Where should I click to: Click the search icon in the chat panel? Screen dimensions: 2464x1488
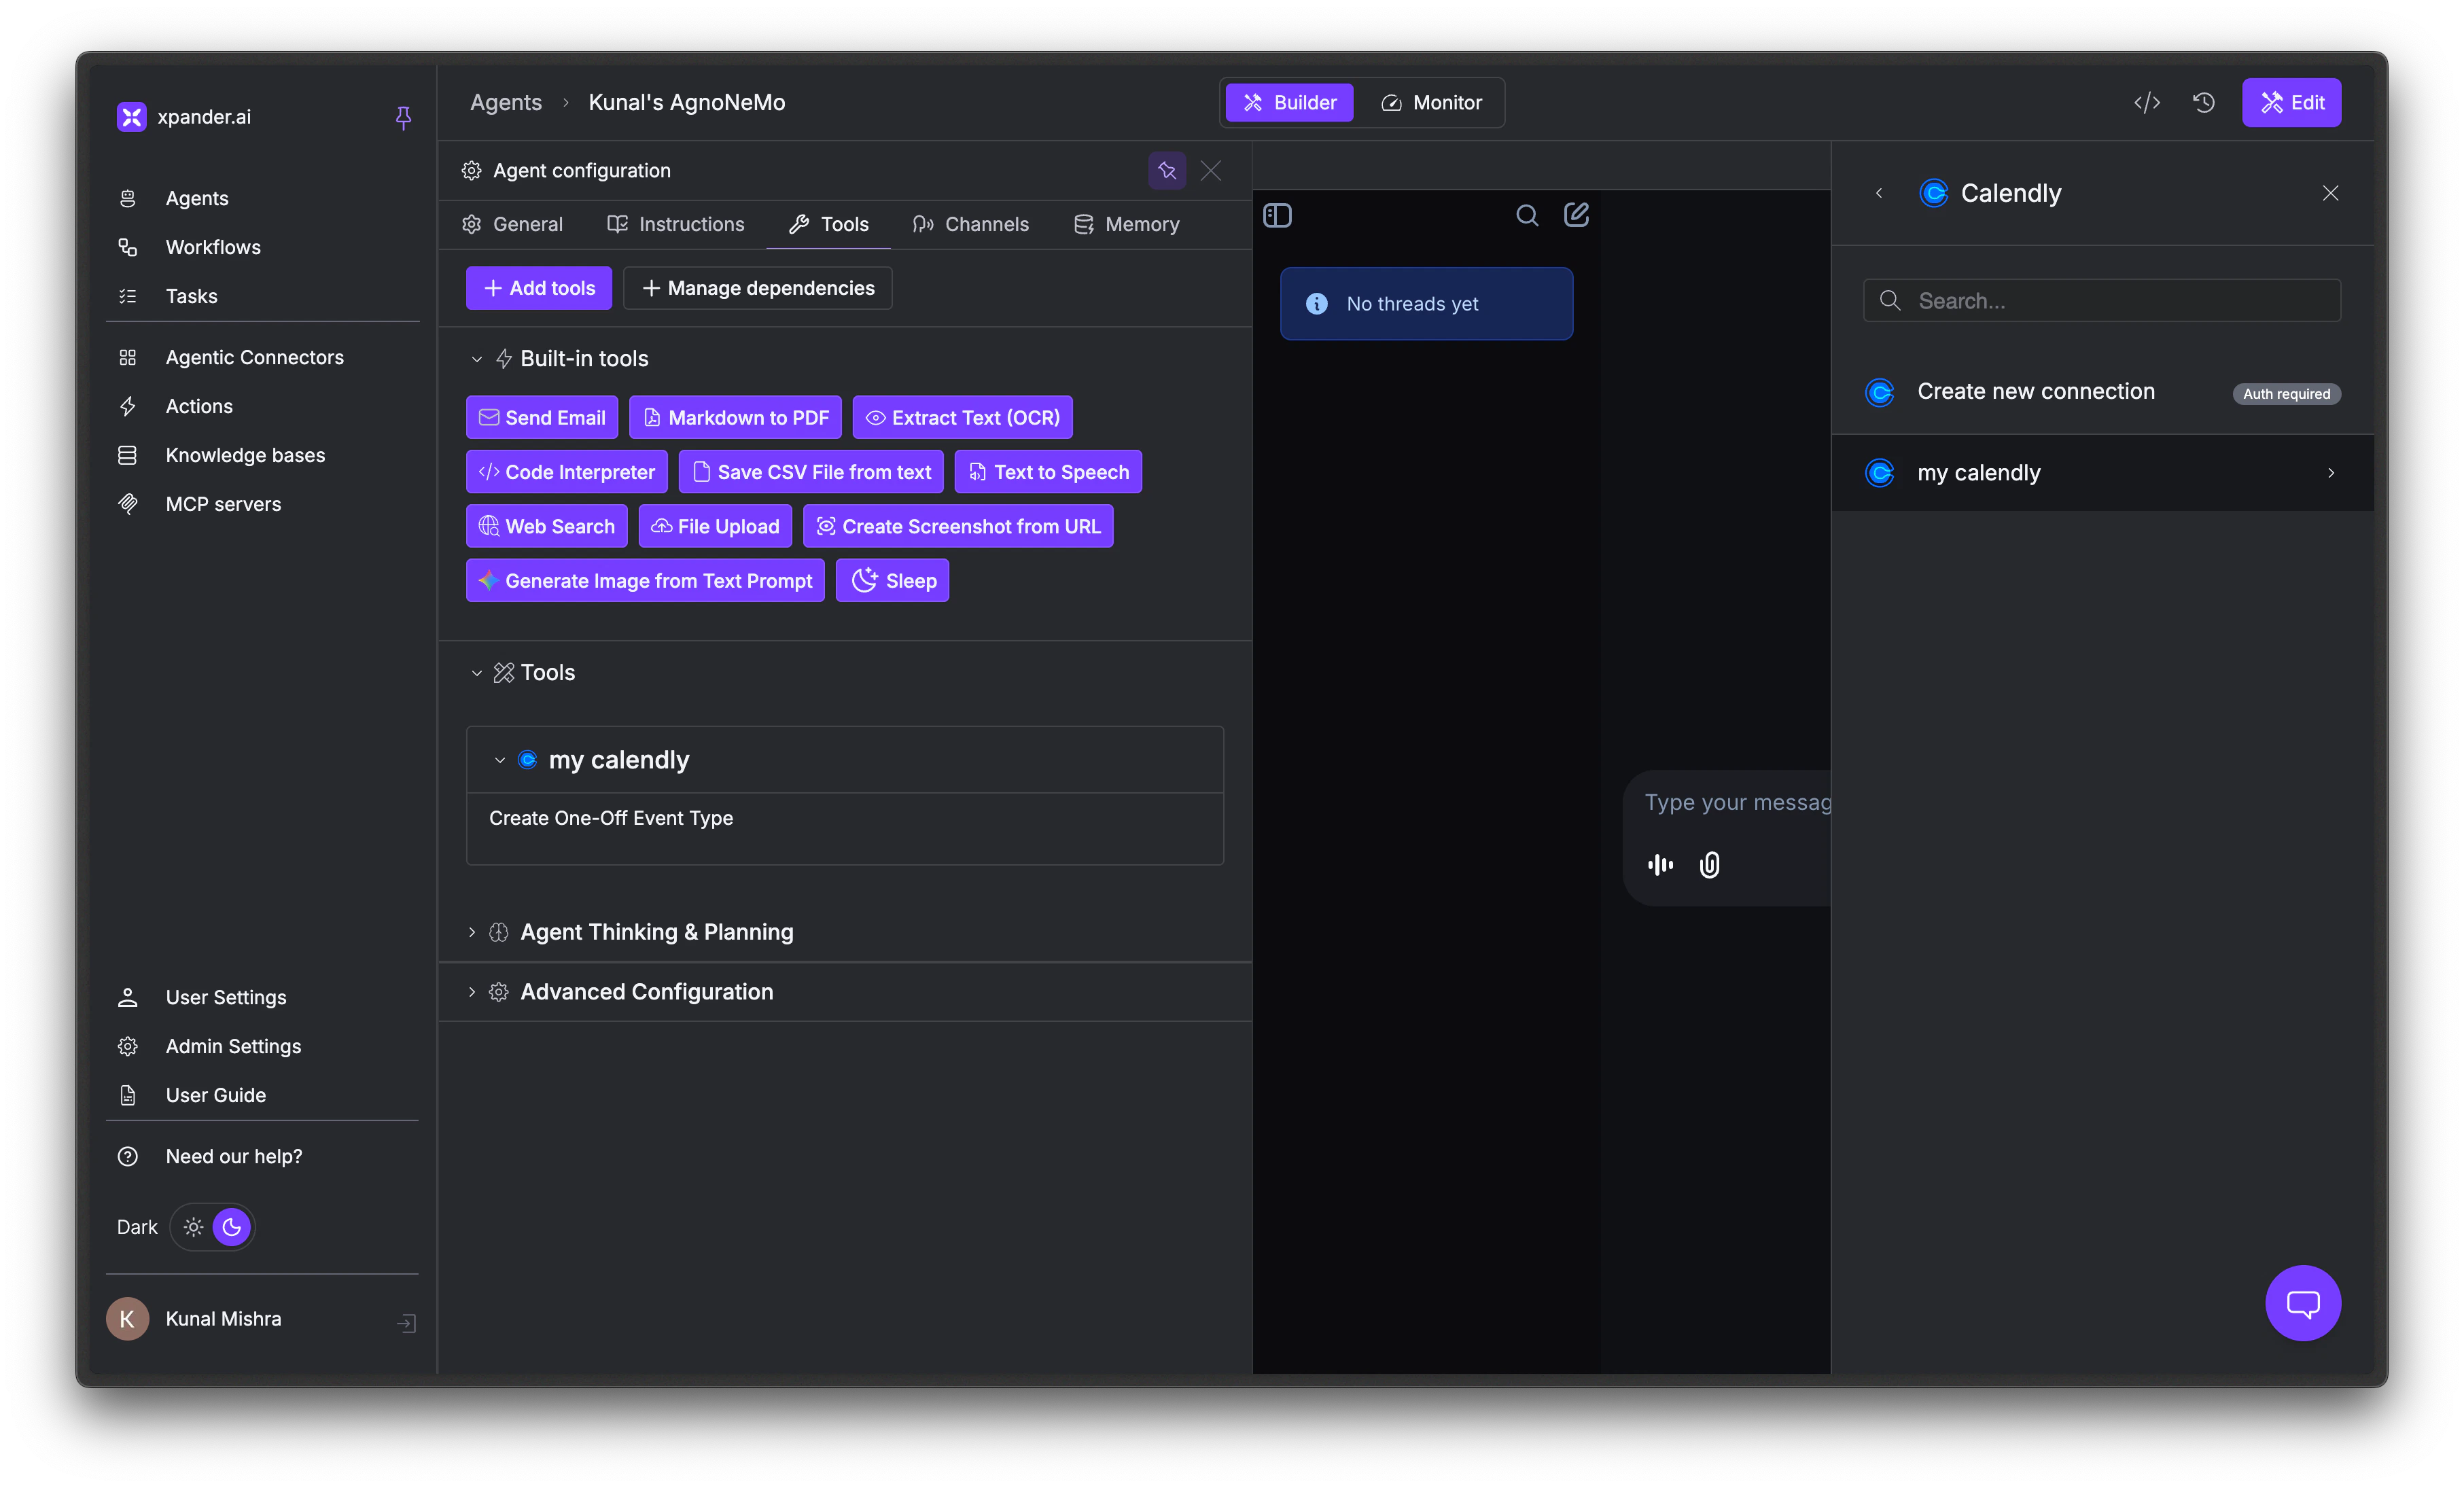1527,214
